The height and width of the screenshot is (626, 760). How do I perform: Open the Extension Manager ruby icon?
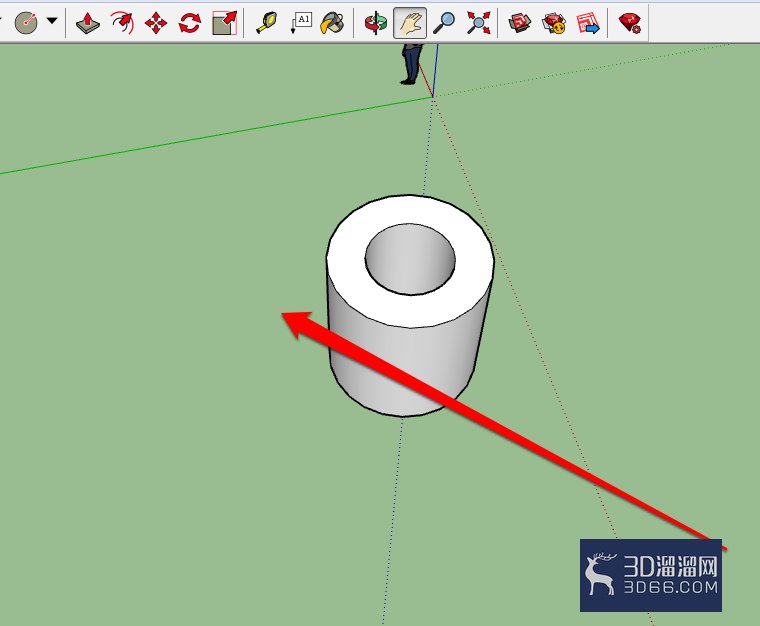pyautogui.click(x=630, y=23)
